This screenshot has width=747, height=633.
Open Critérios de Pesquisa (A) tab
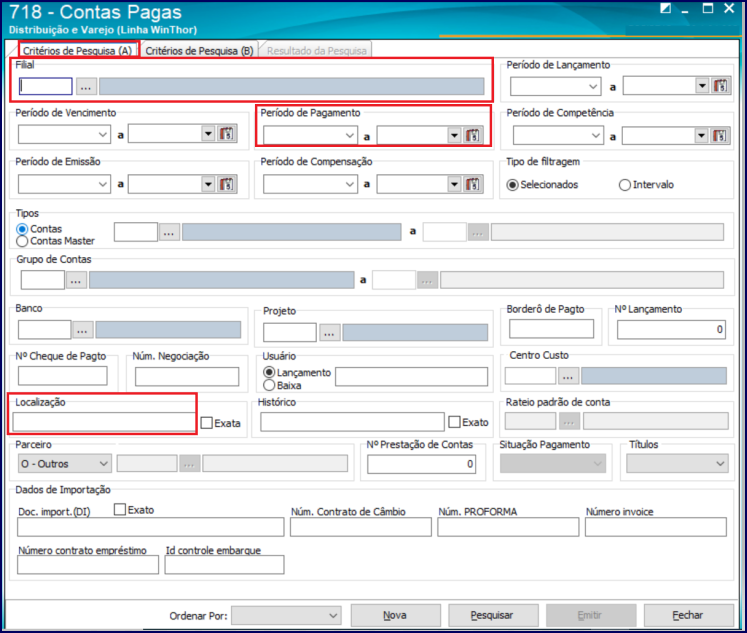(77, 50)
